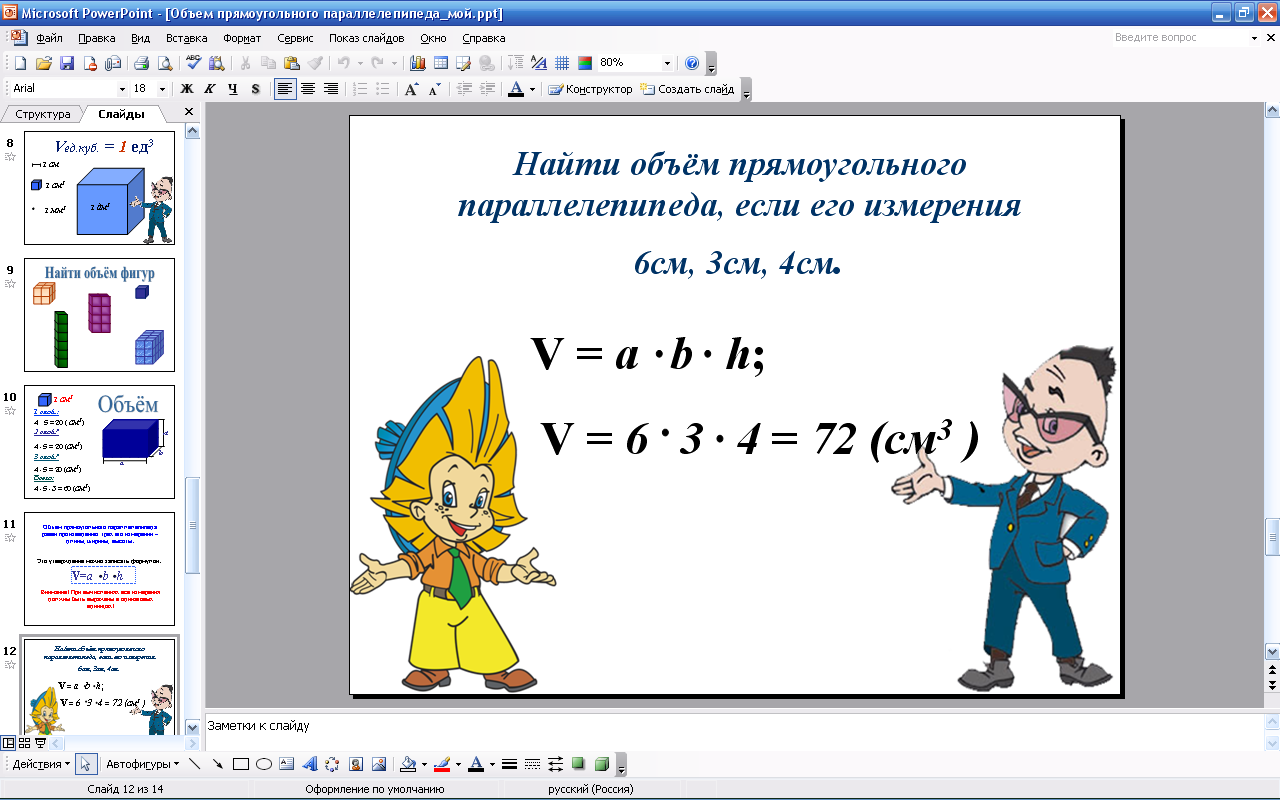Screen dimensions: 1280x800
Task: Insert a diagram or organization chart
Action: point(333,764)
